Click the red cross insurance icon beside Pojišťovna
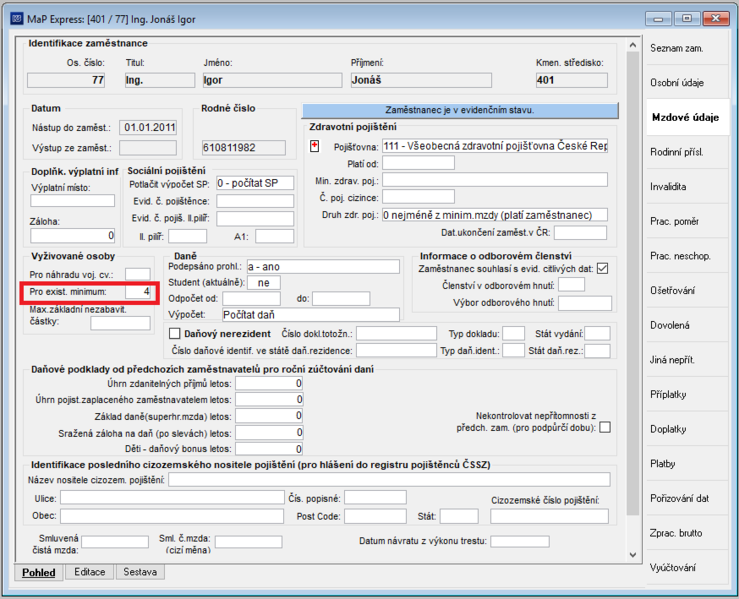The image size is (739, 599). [x=314, y=146]
